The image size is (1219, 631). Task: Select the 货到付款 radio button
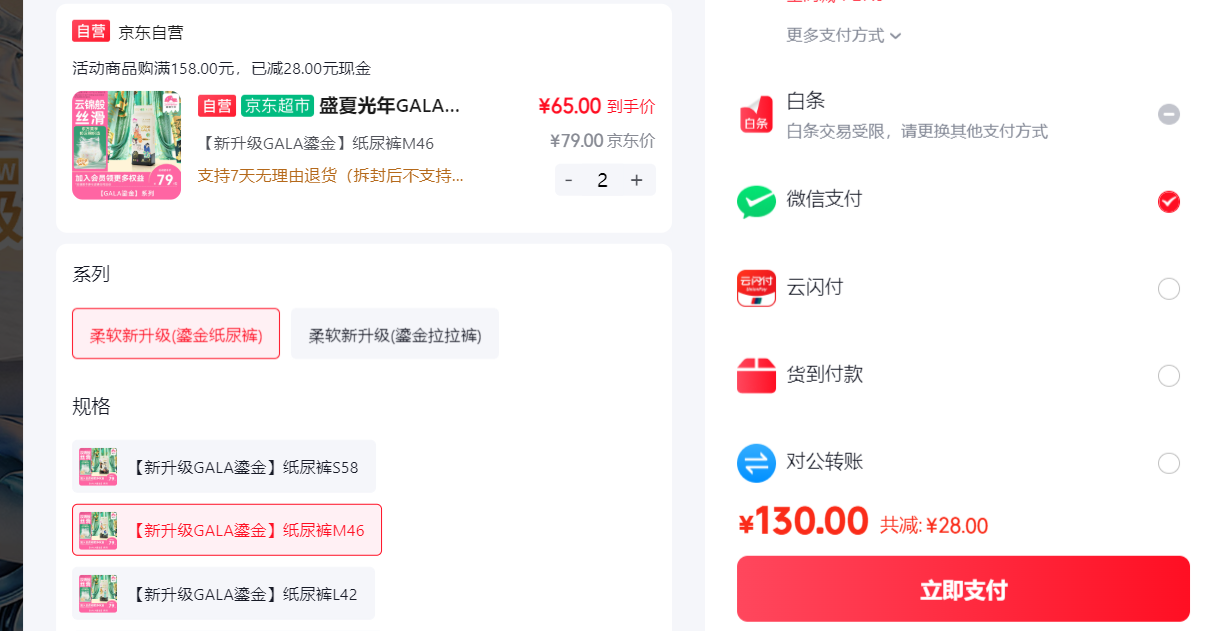coord(1169,376)
